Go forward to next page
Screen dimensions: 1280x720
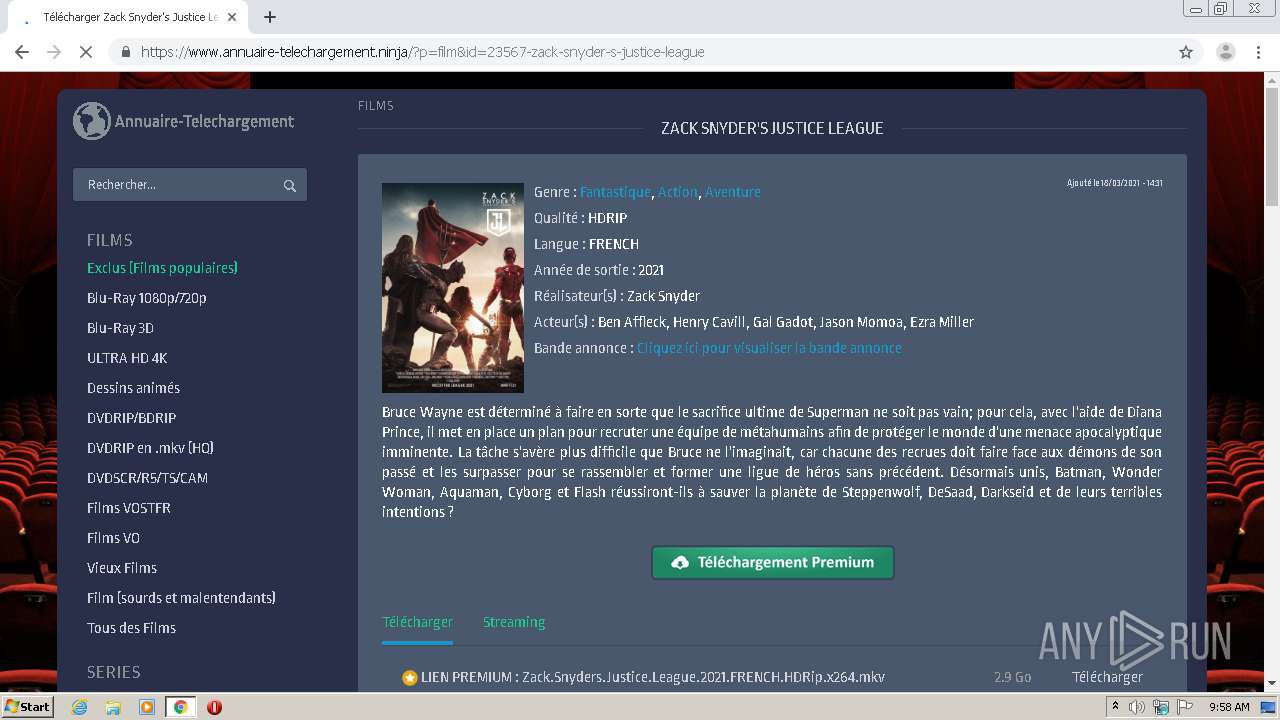coord(54,52)
